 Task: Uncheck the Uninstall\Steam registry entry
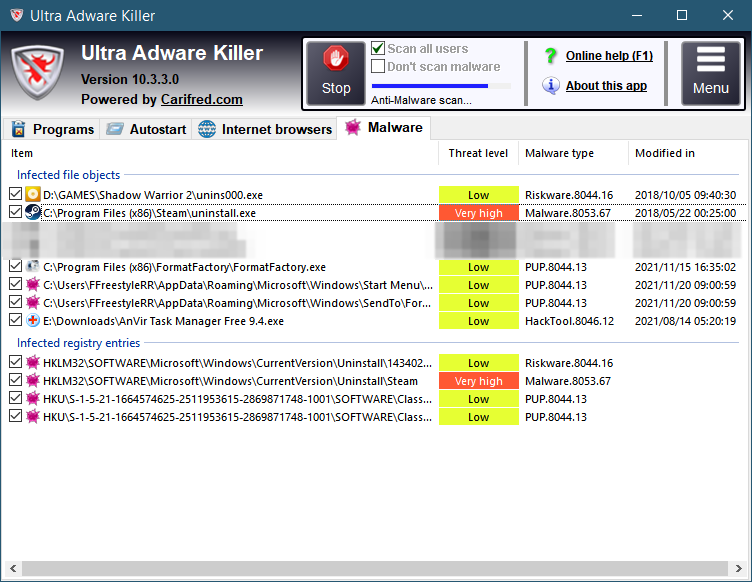pos(15,380)
